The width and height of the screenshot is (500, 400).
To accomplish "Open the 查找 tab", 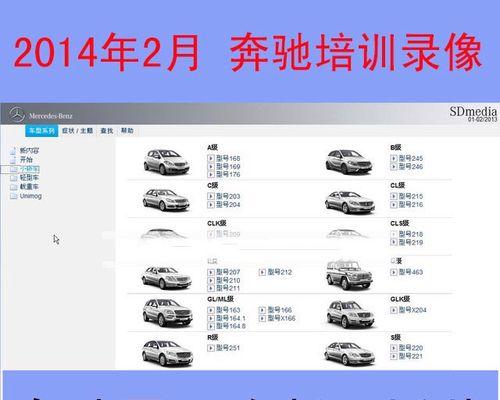I will pos(107,131).
